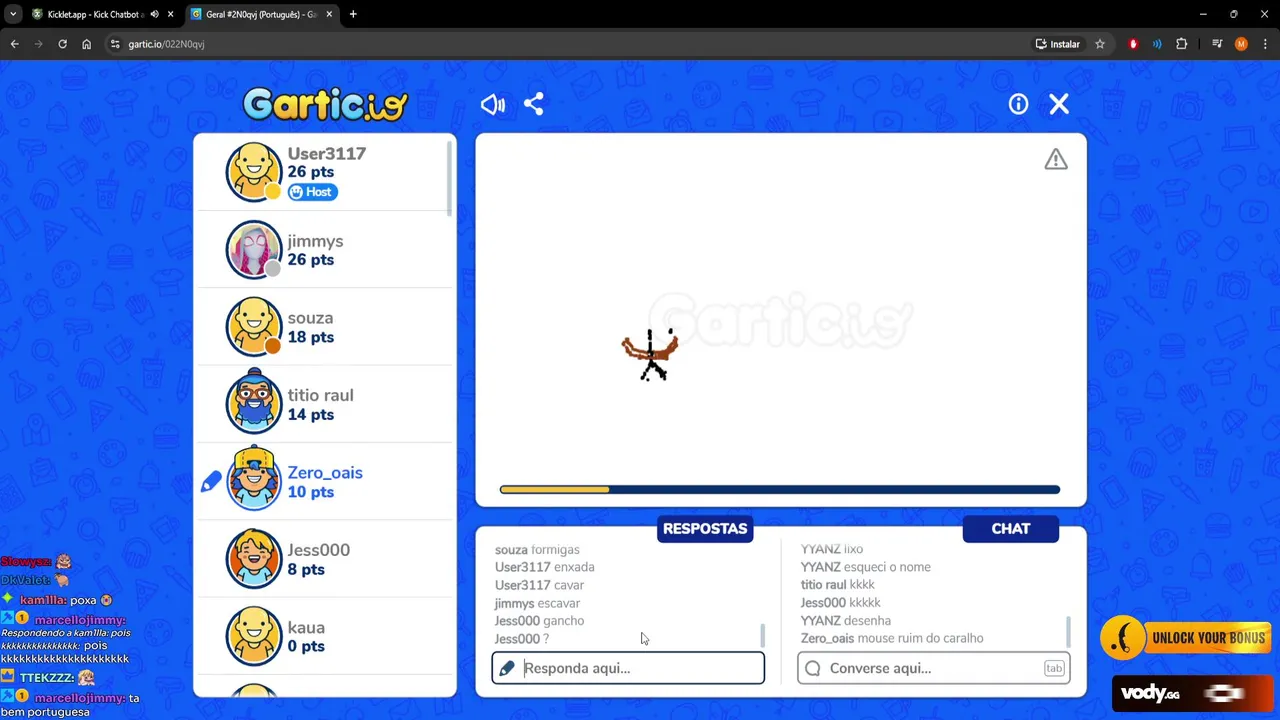Click the Host badge under User3117

pos(313,192)
